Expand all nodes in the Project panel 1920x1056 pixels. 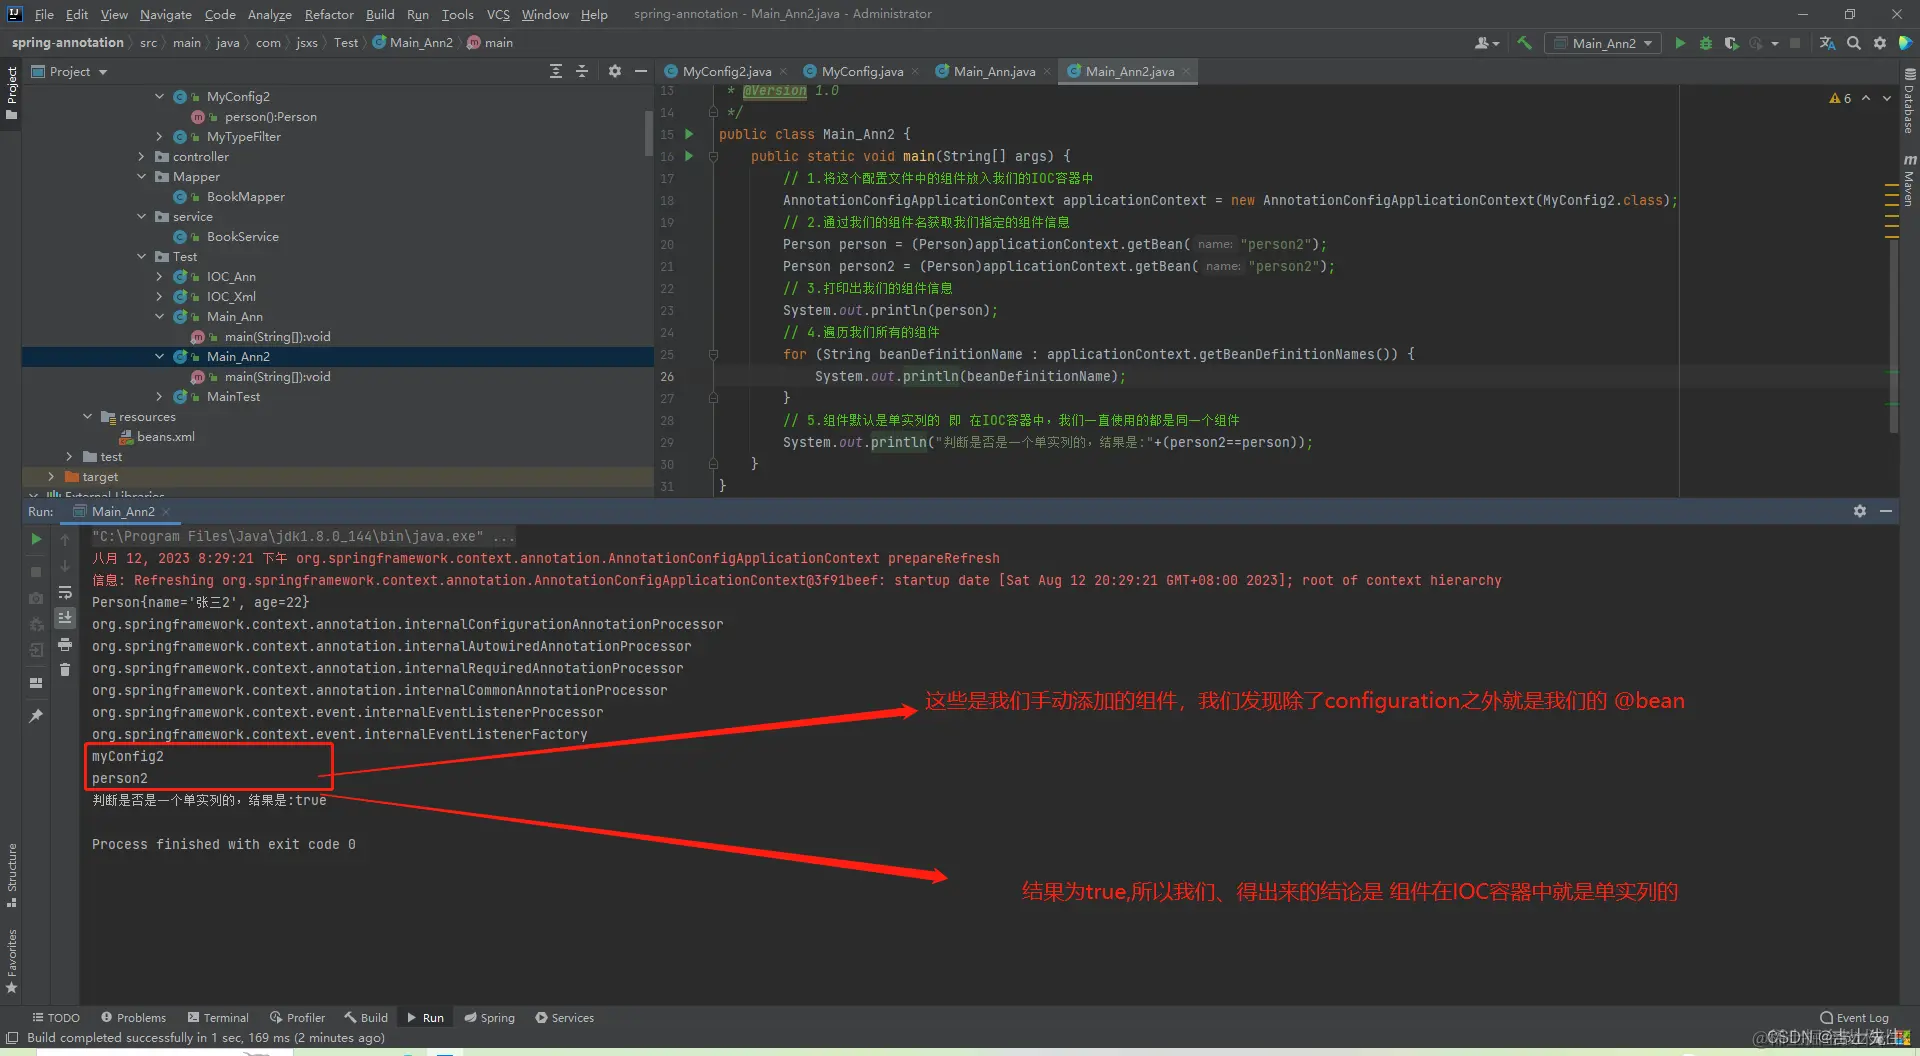[x=556, y=72]
